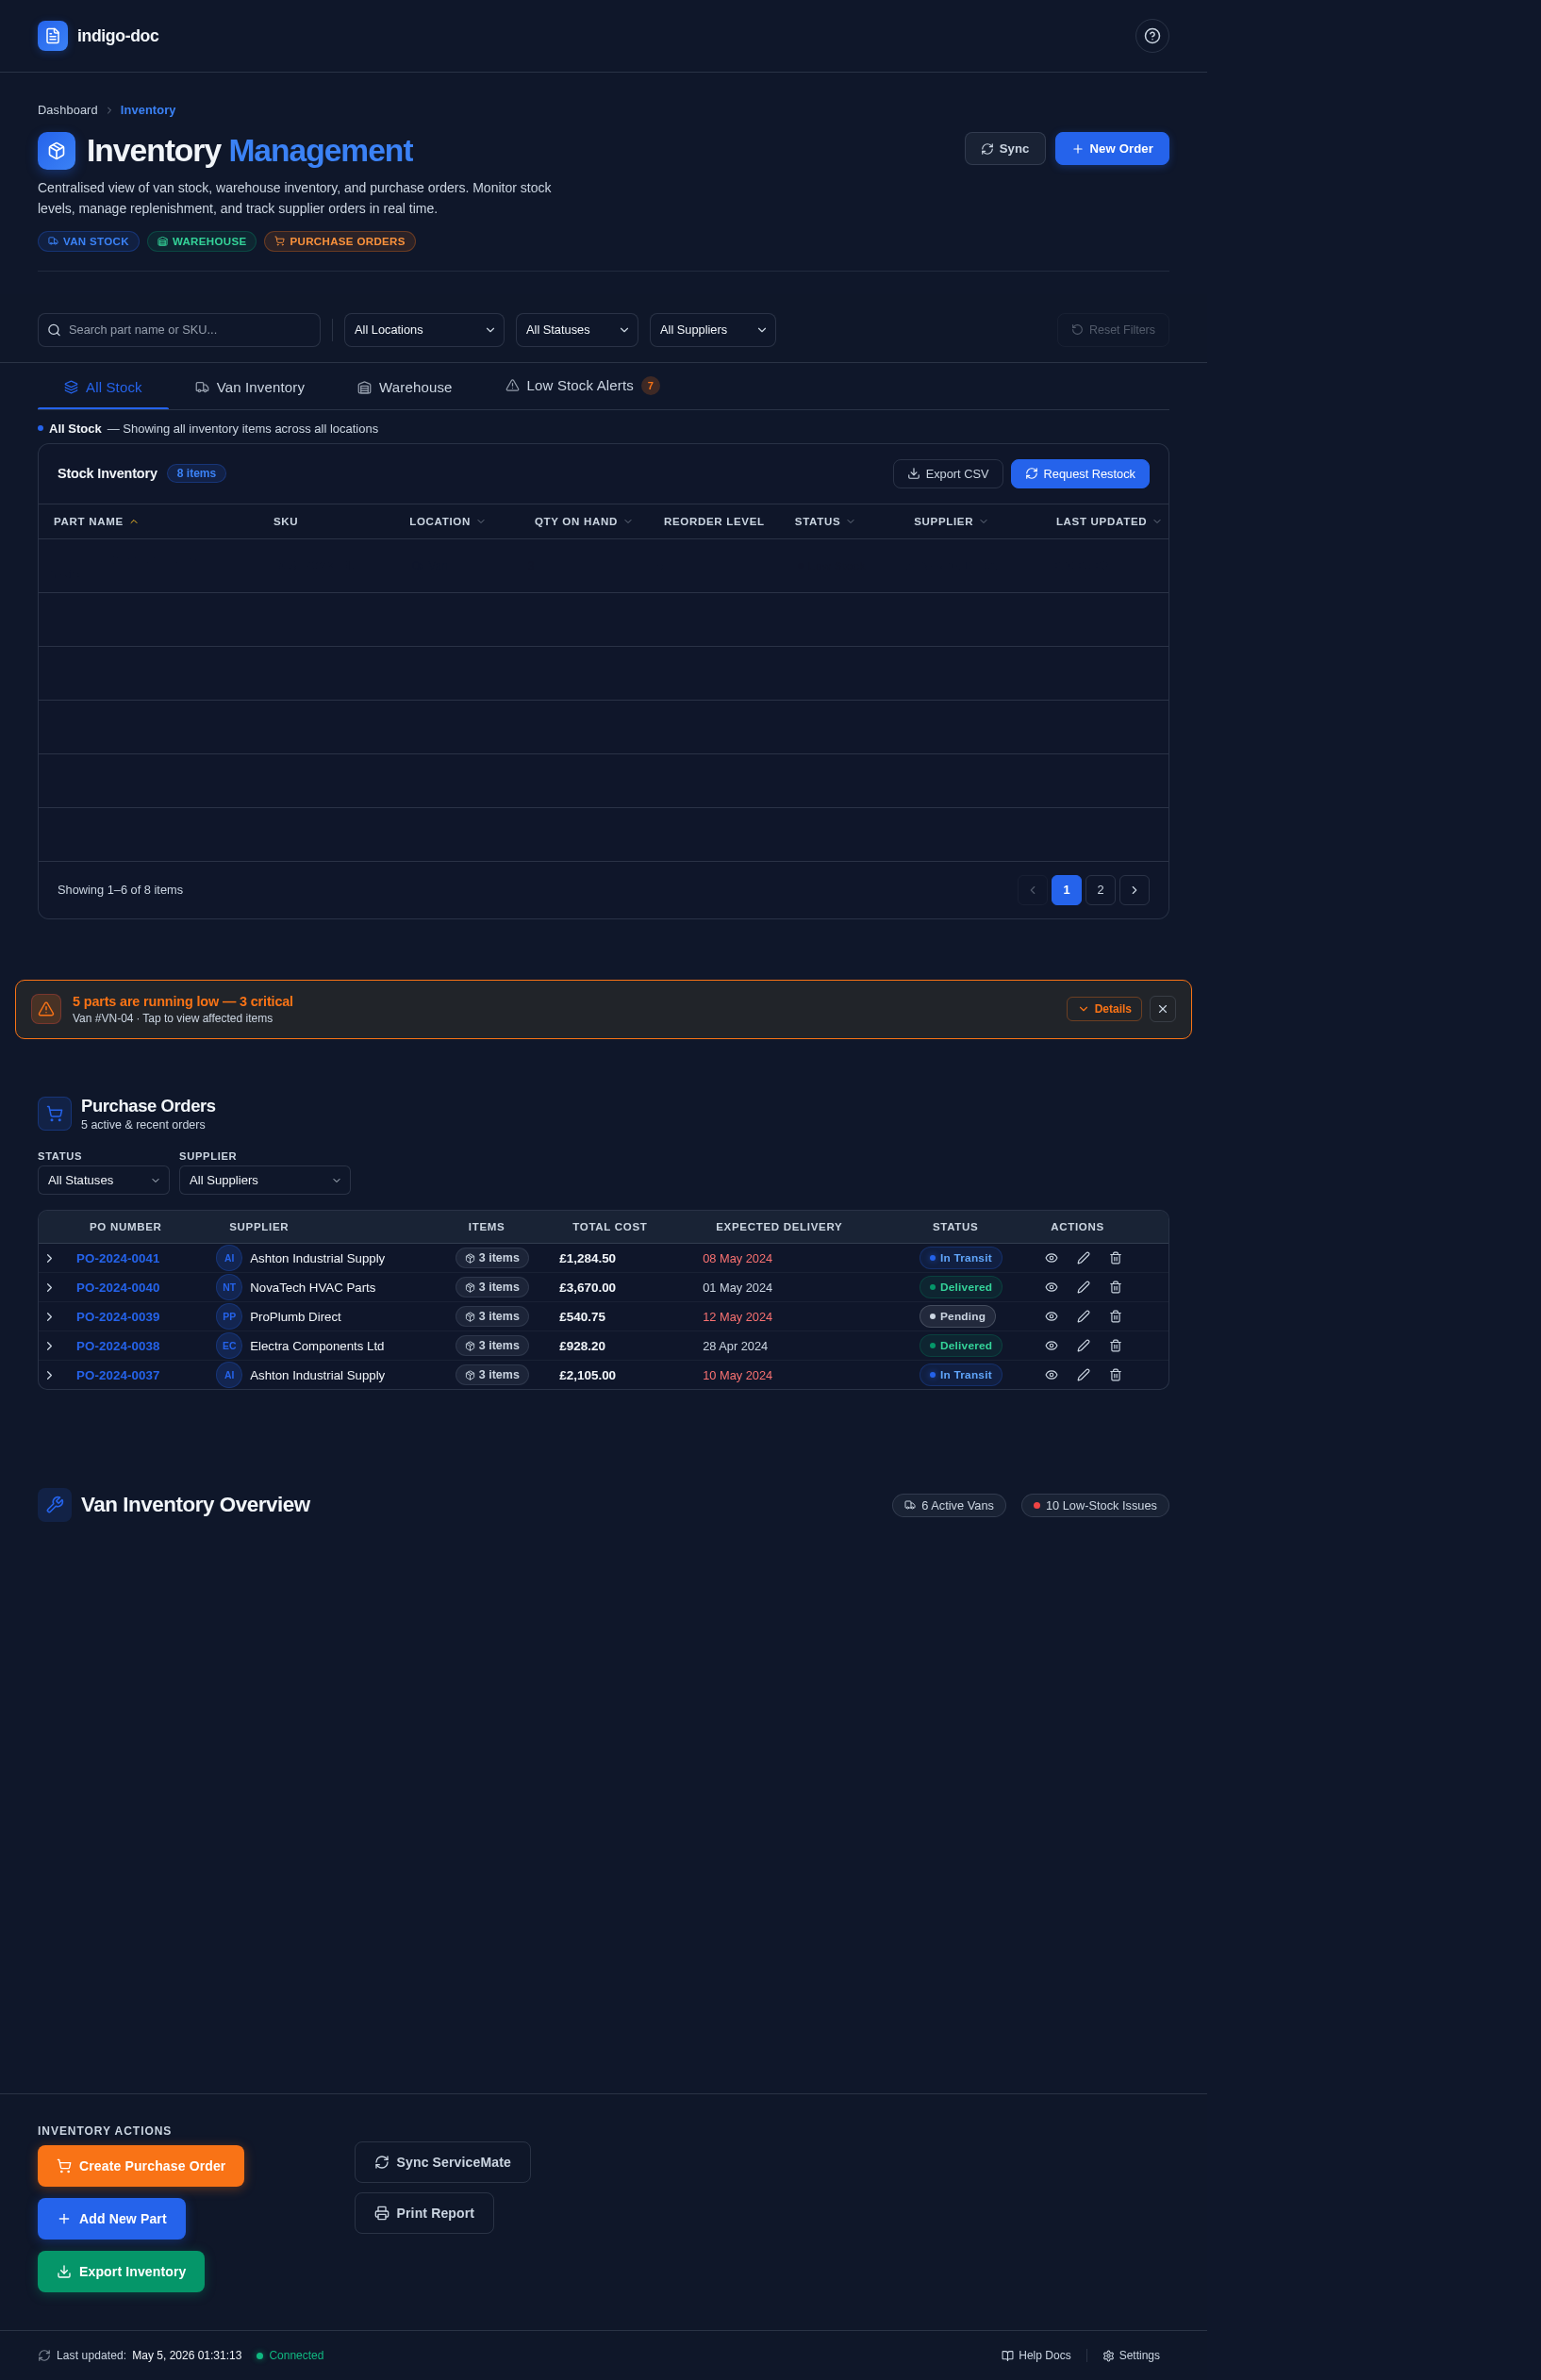
Task: Click Create Purchase Order button
Action: click(141, 2166)
